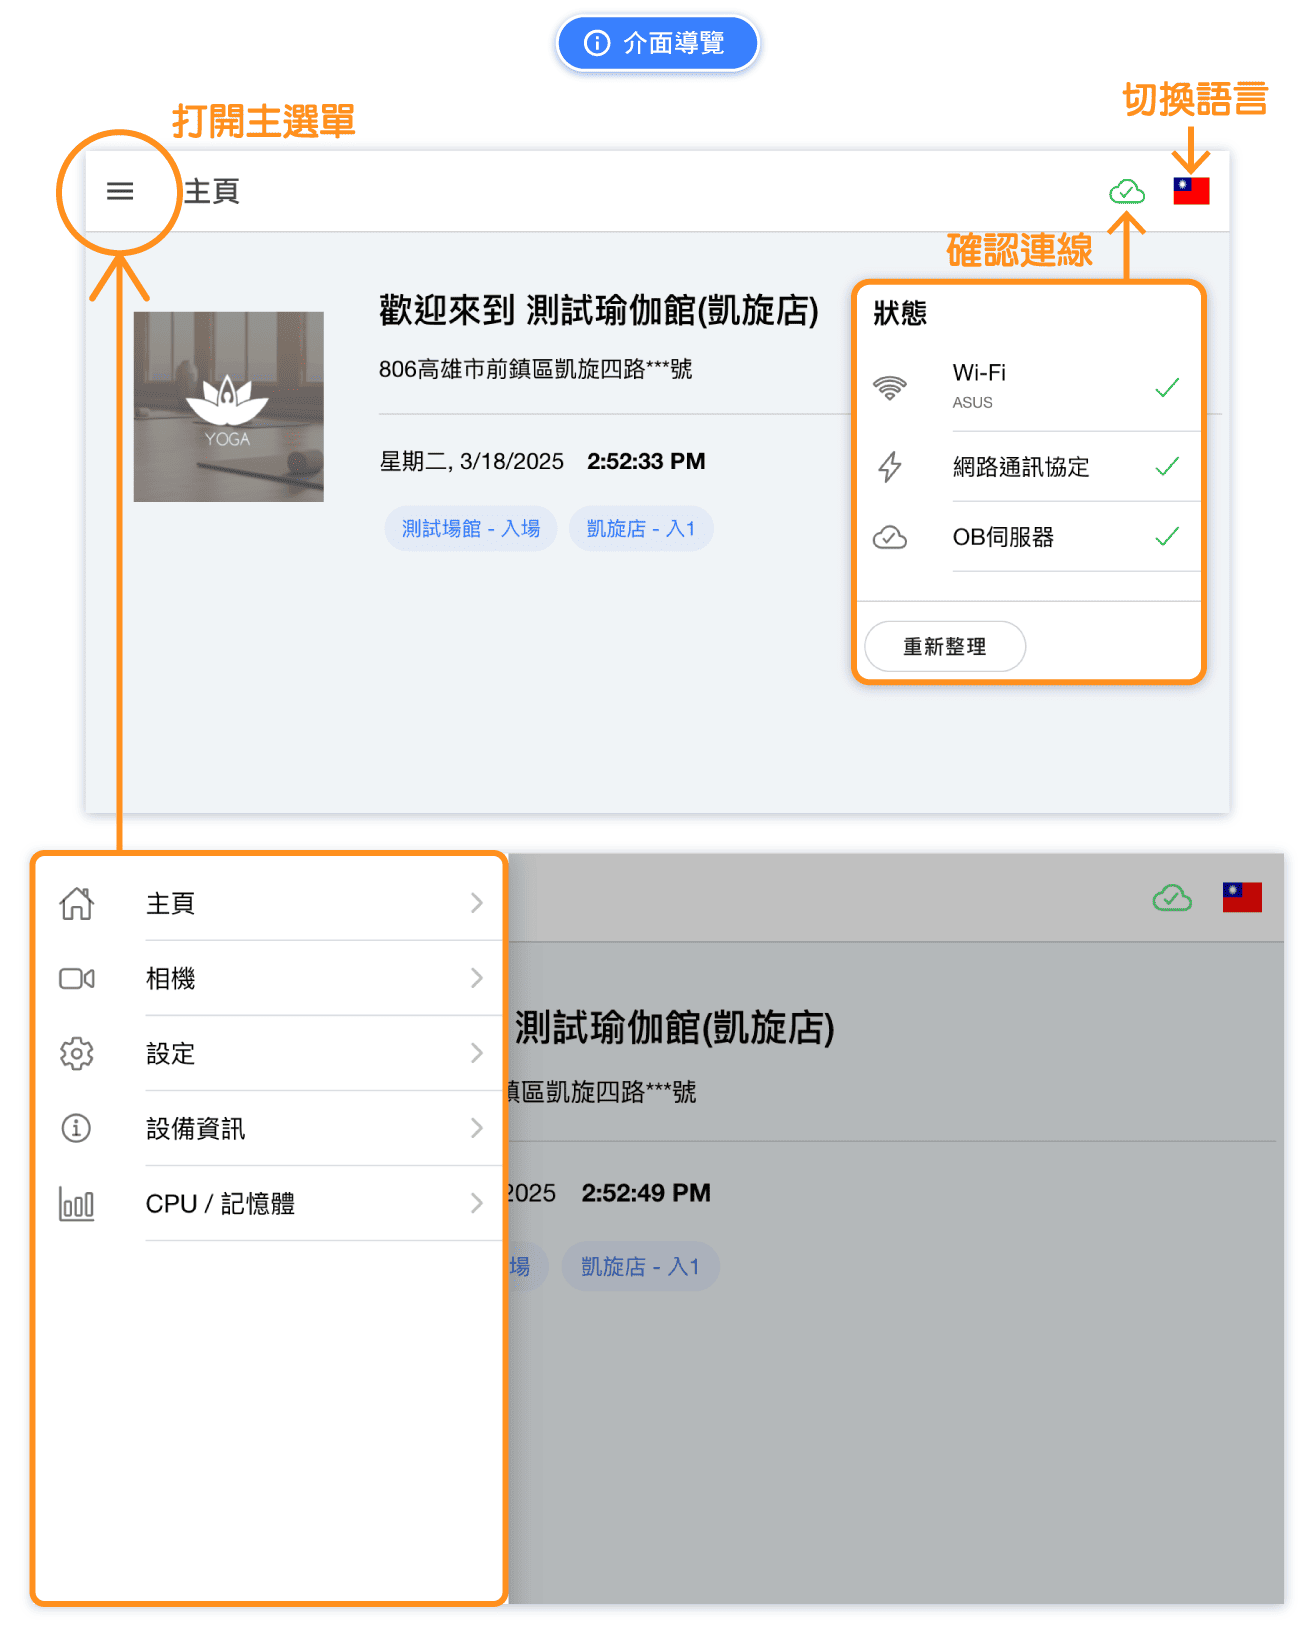The width and height of the screenshot is (1316, 1630).
Task: Click the camera icon in side menu
Action: click(x=77, y=978)
